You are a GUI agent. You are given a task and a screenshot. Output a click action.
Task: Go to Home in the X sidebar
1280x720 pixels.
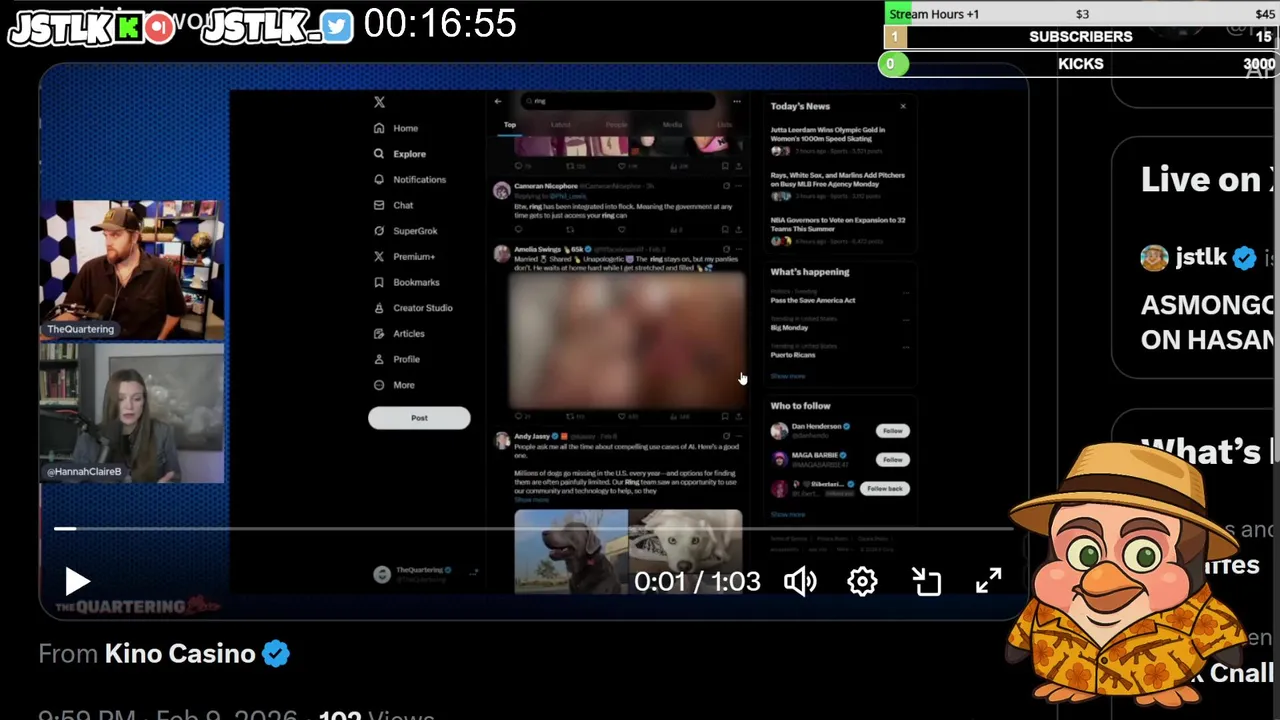396,128
